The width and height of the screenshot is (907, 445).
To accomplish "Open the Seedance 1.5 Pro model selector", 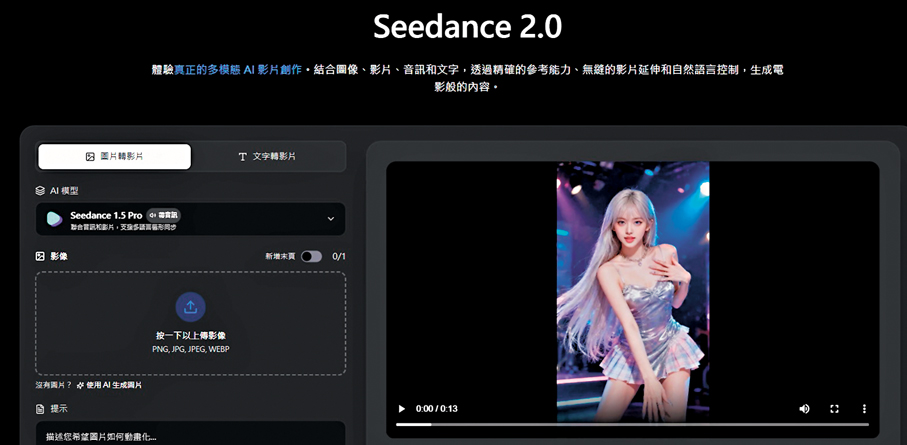I will point(190,219).
